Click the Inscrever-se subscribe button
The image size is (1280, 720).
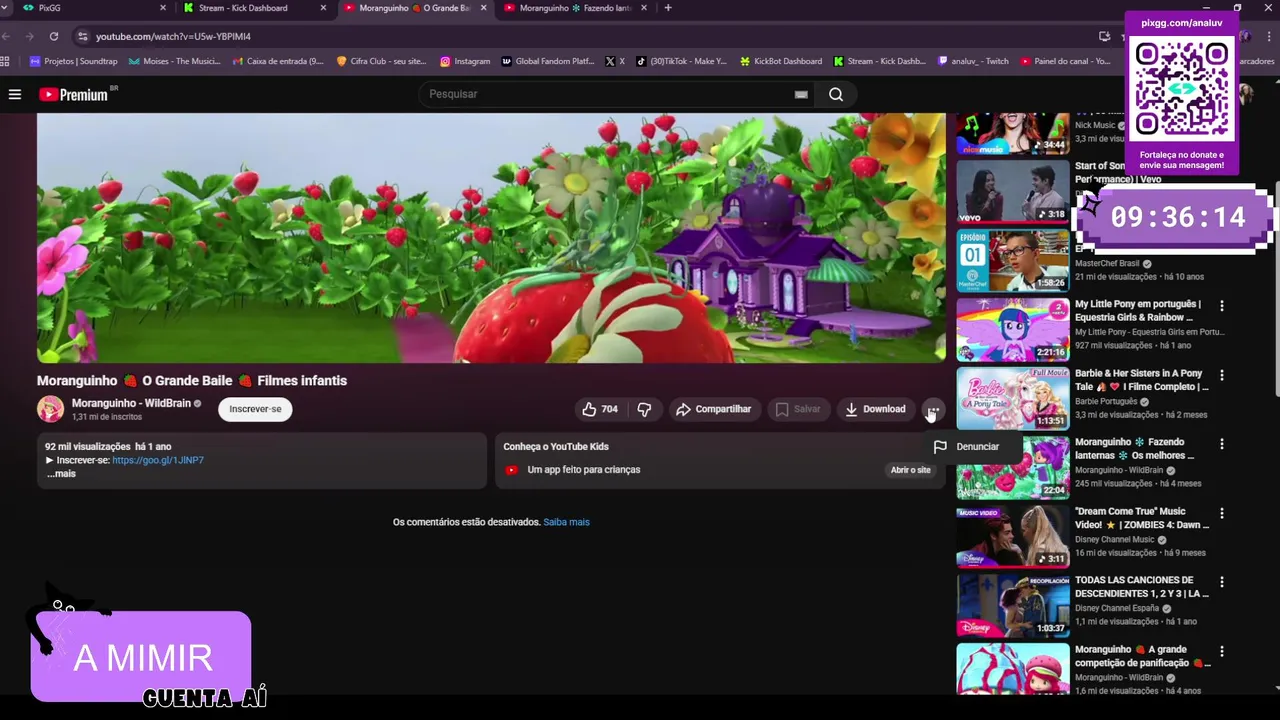(255, 409)
